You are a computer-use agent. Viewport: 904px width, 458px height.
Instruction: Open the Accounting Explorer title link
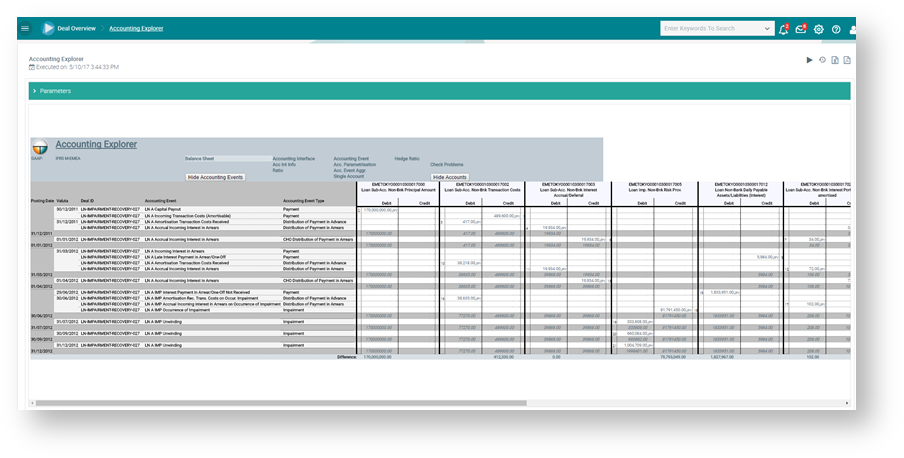pos(96,145)
